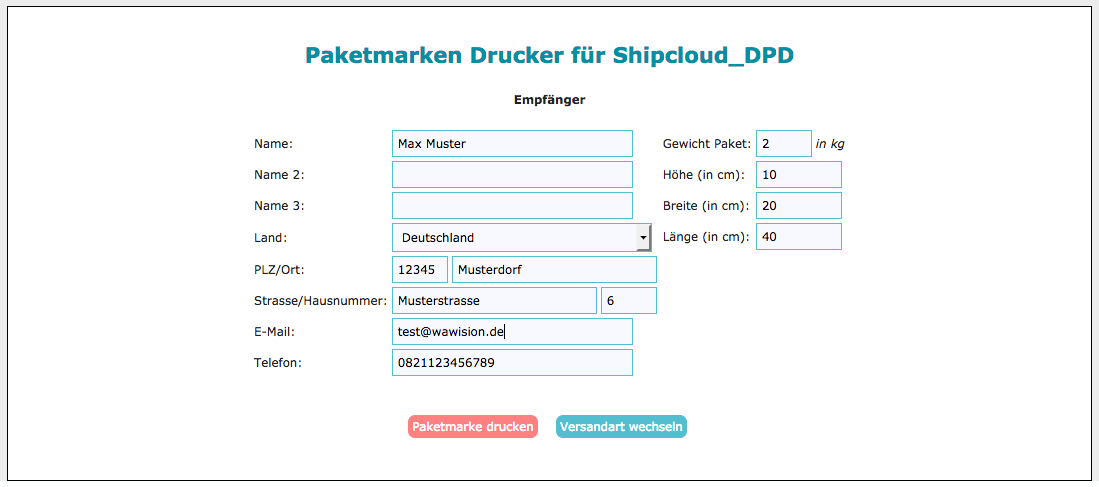Click the house number field with 6
Screen dimensions: 1099x487
point(628,301)
